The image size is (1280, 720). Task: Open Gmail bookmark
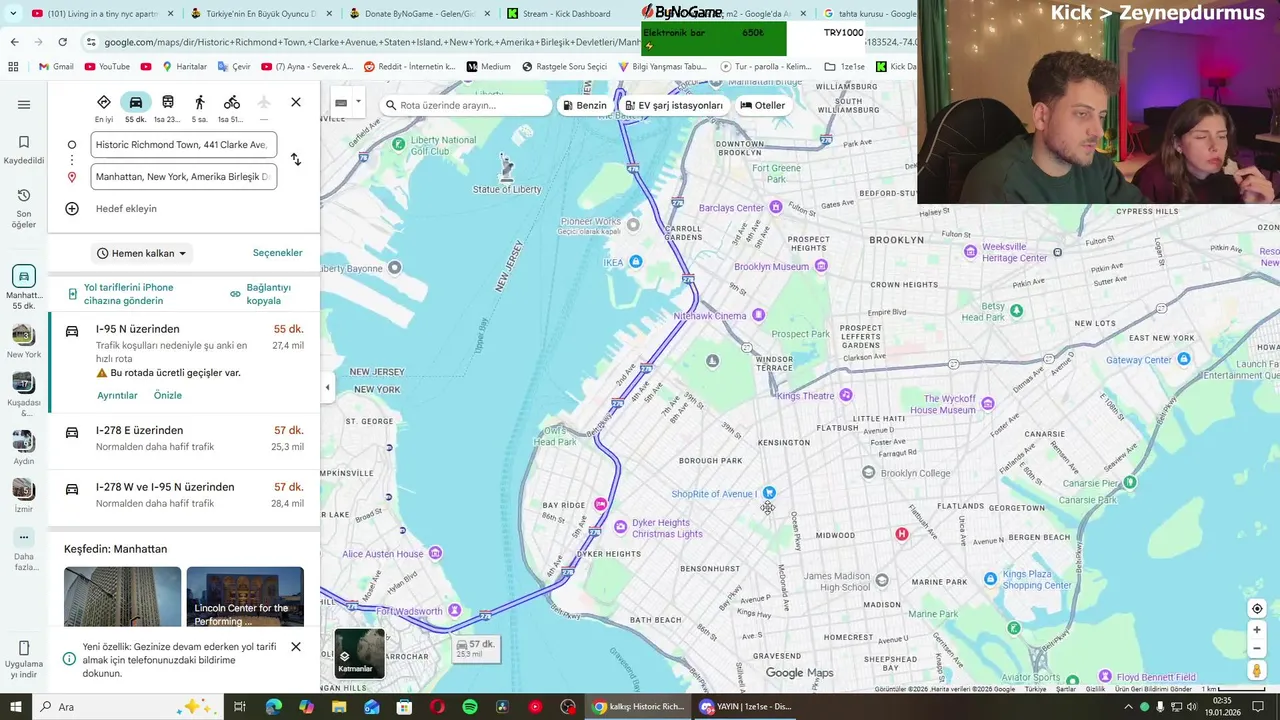point(56,67)
